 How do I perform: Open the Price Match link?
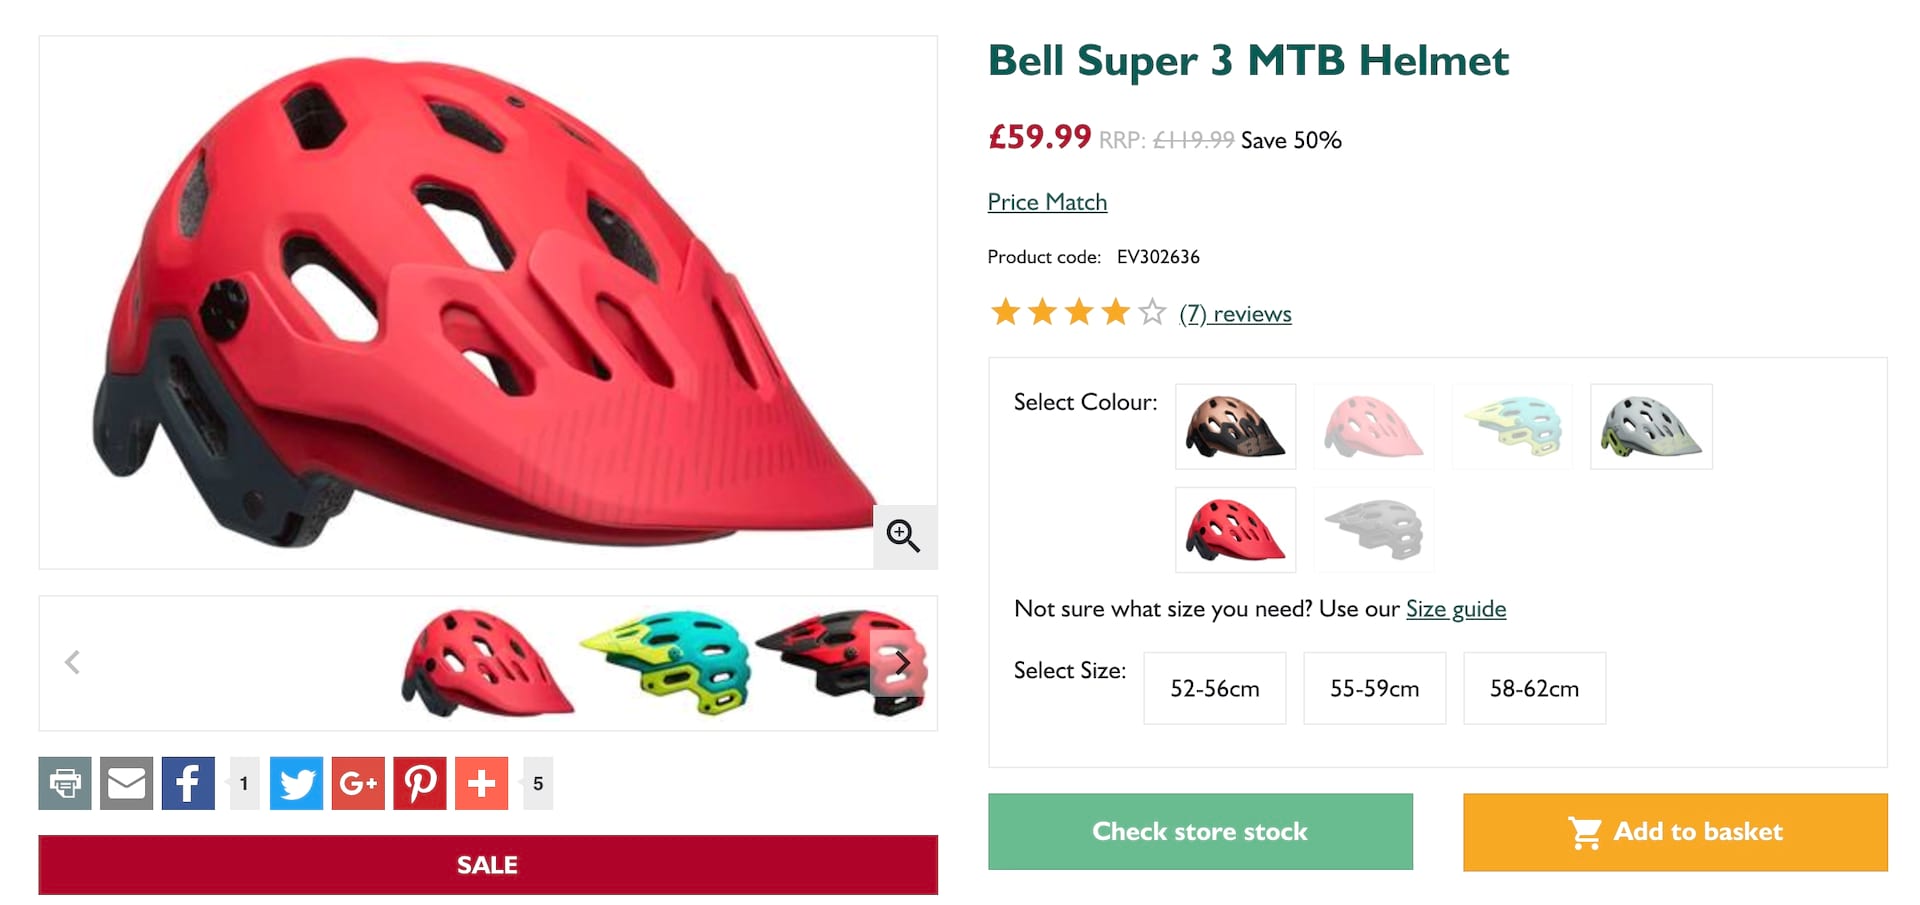click(1047, 202)
